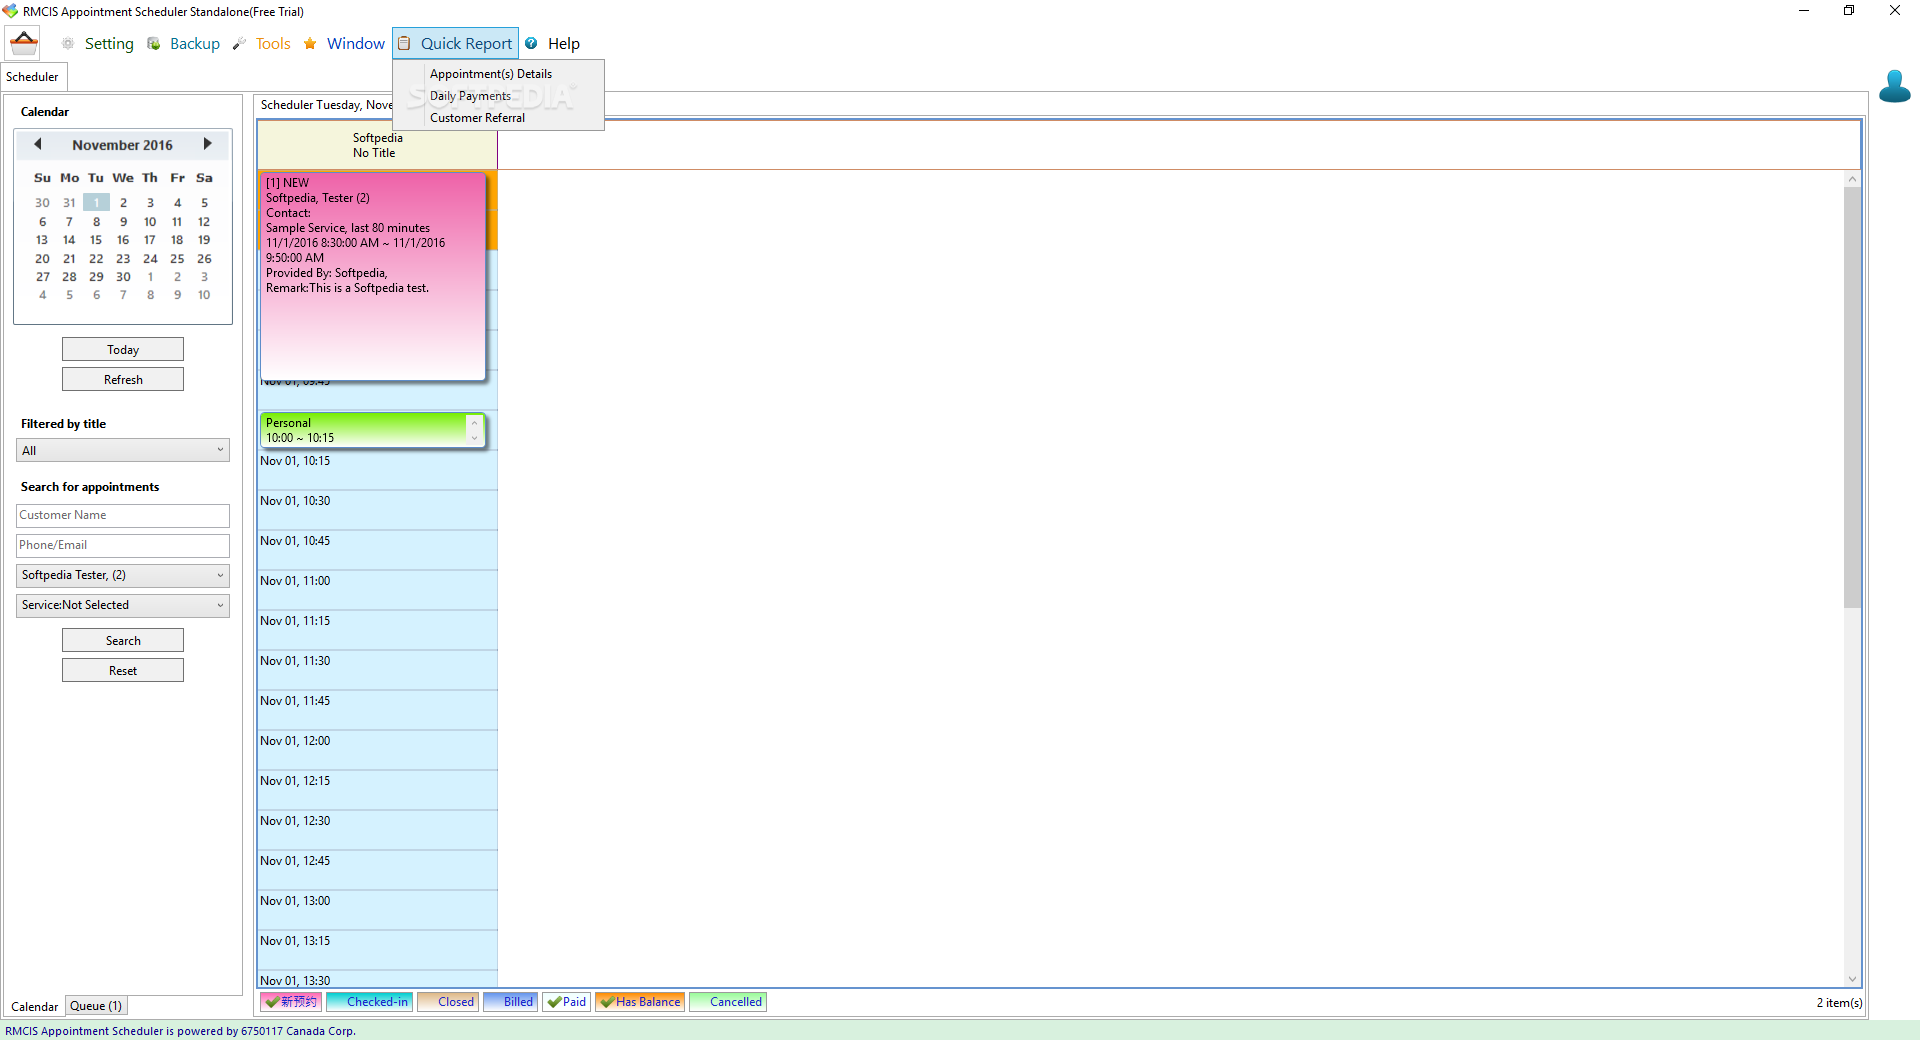Select November 30 in the calendar

tap(123, 277)
